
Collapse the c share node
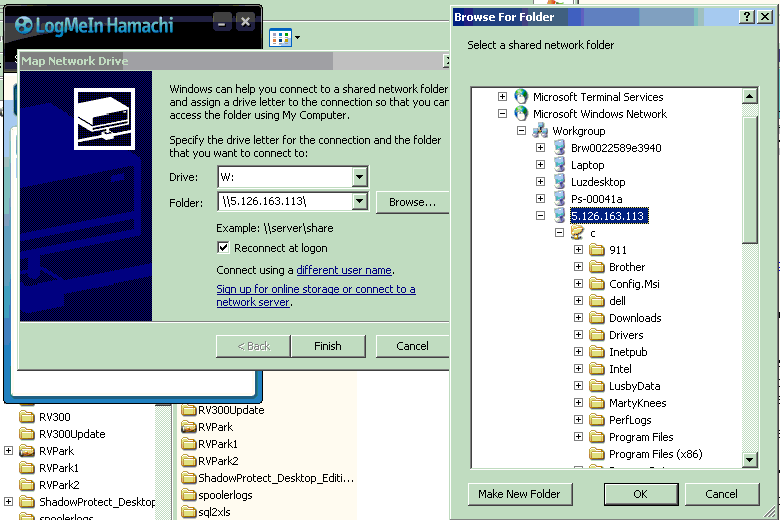(x=559, y=232)
